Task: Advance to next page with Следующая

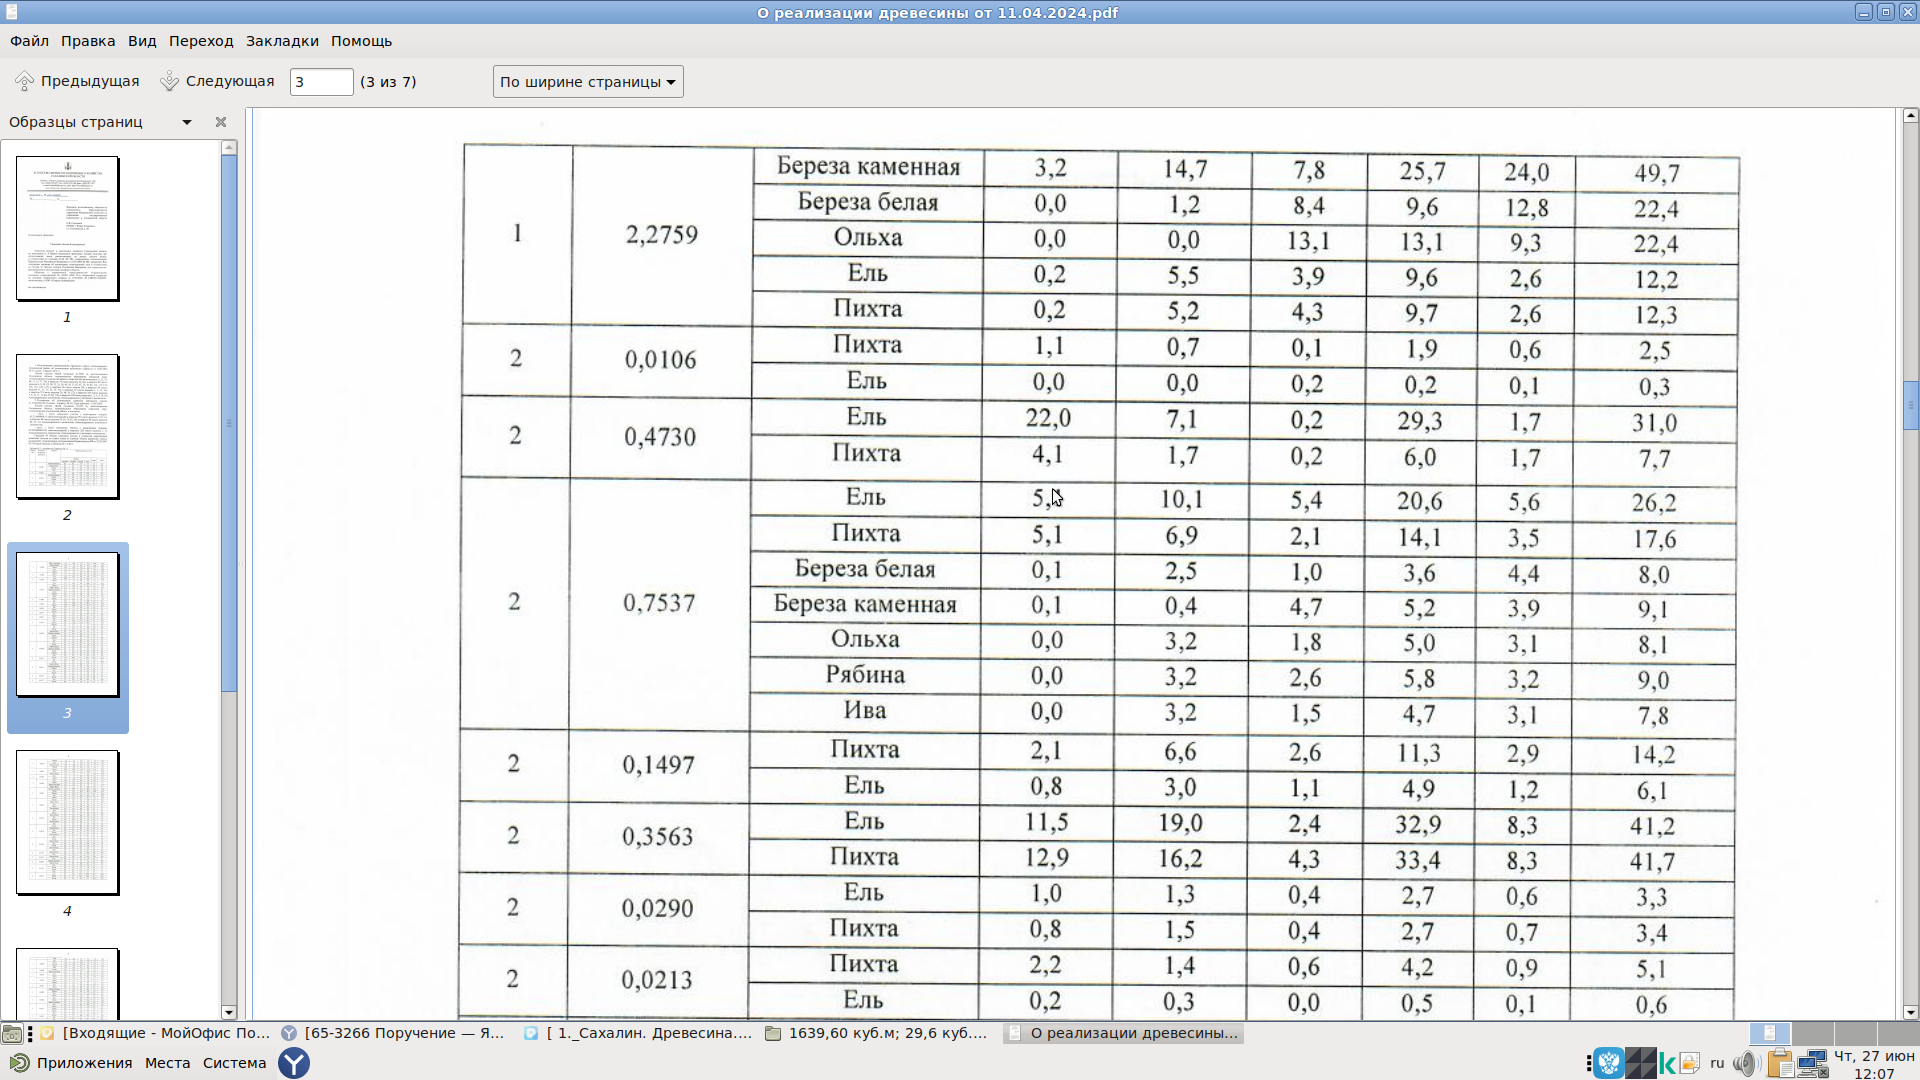Action: tap(217, 81)
